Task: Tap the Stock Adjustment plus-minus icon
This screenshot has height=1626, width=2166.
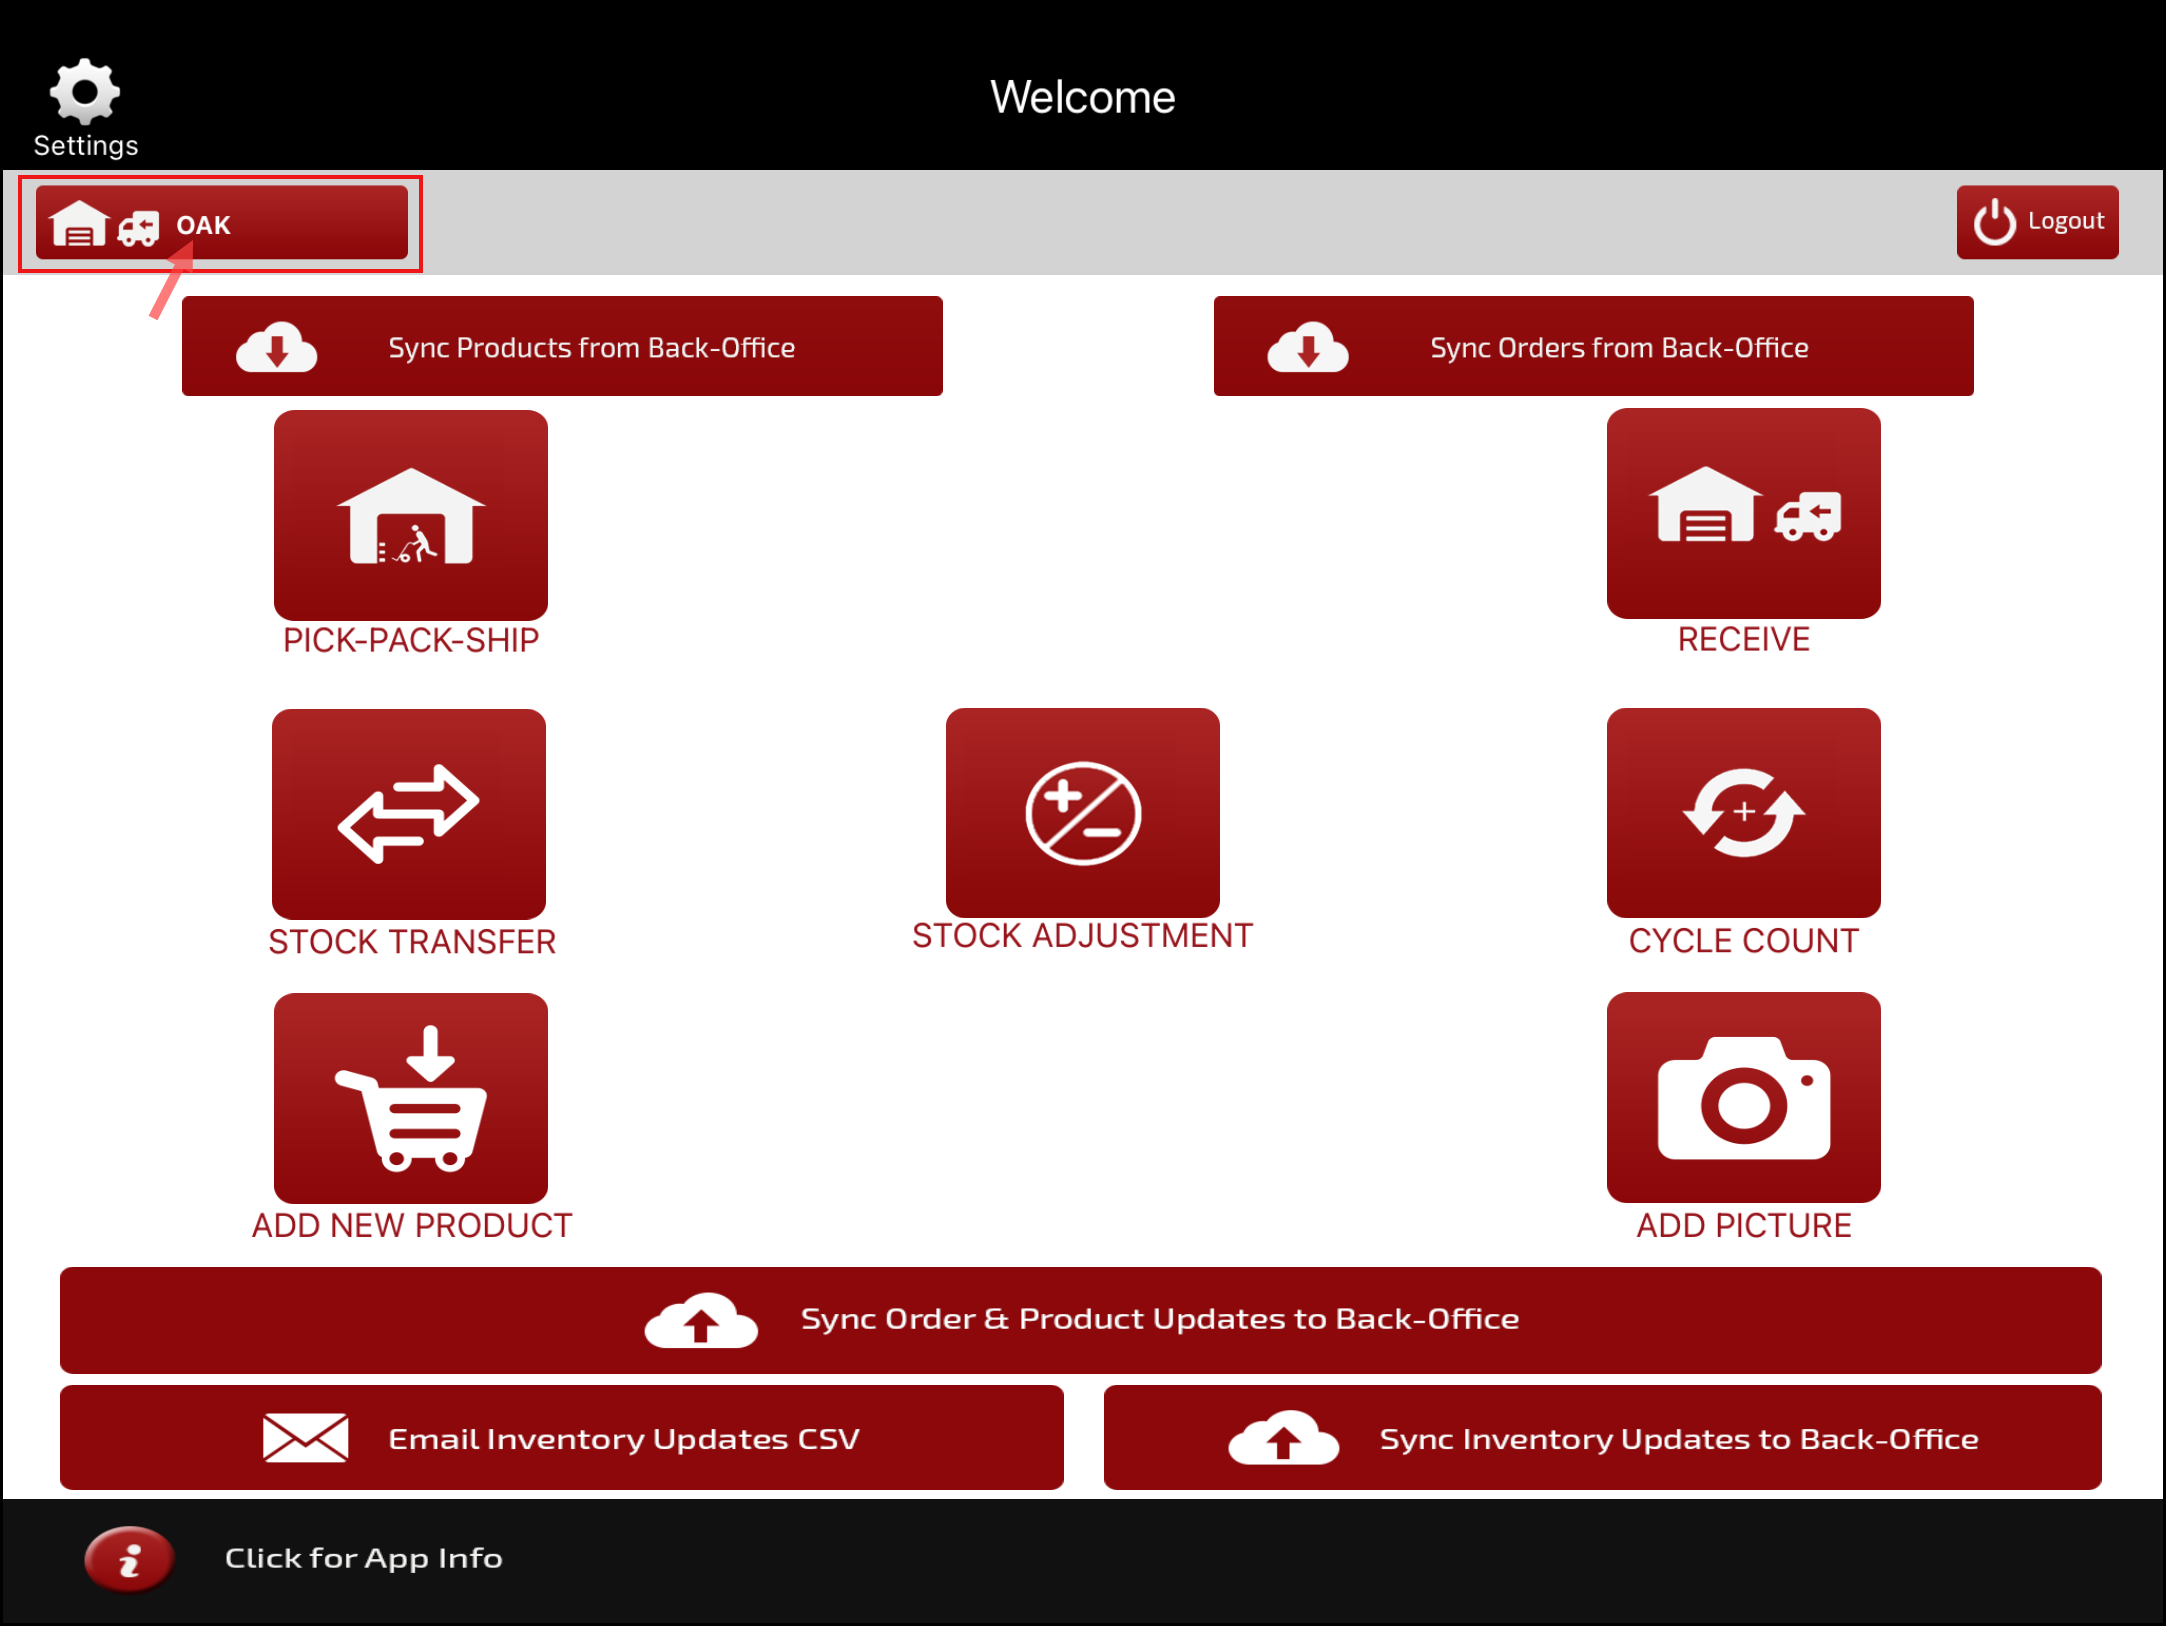Action: (1082, 812)
